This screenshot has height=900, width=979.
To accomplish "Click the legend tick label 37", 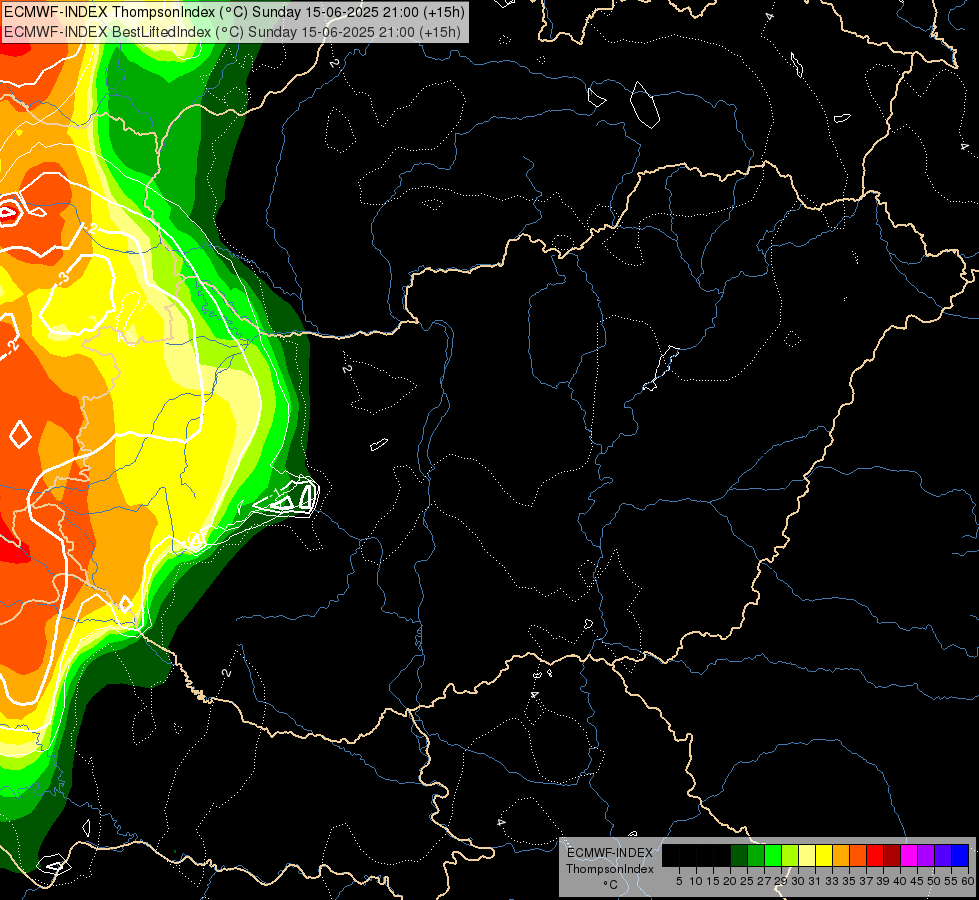I will coord(866,881).
